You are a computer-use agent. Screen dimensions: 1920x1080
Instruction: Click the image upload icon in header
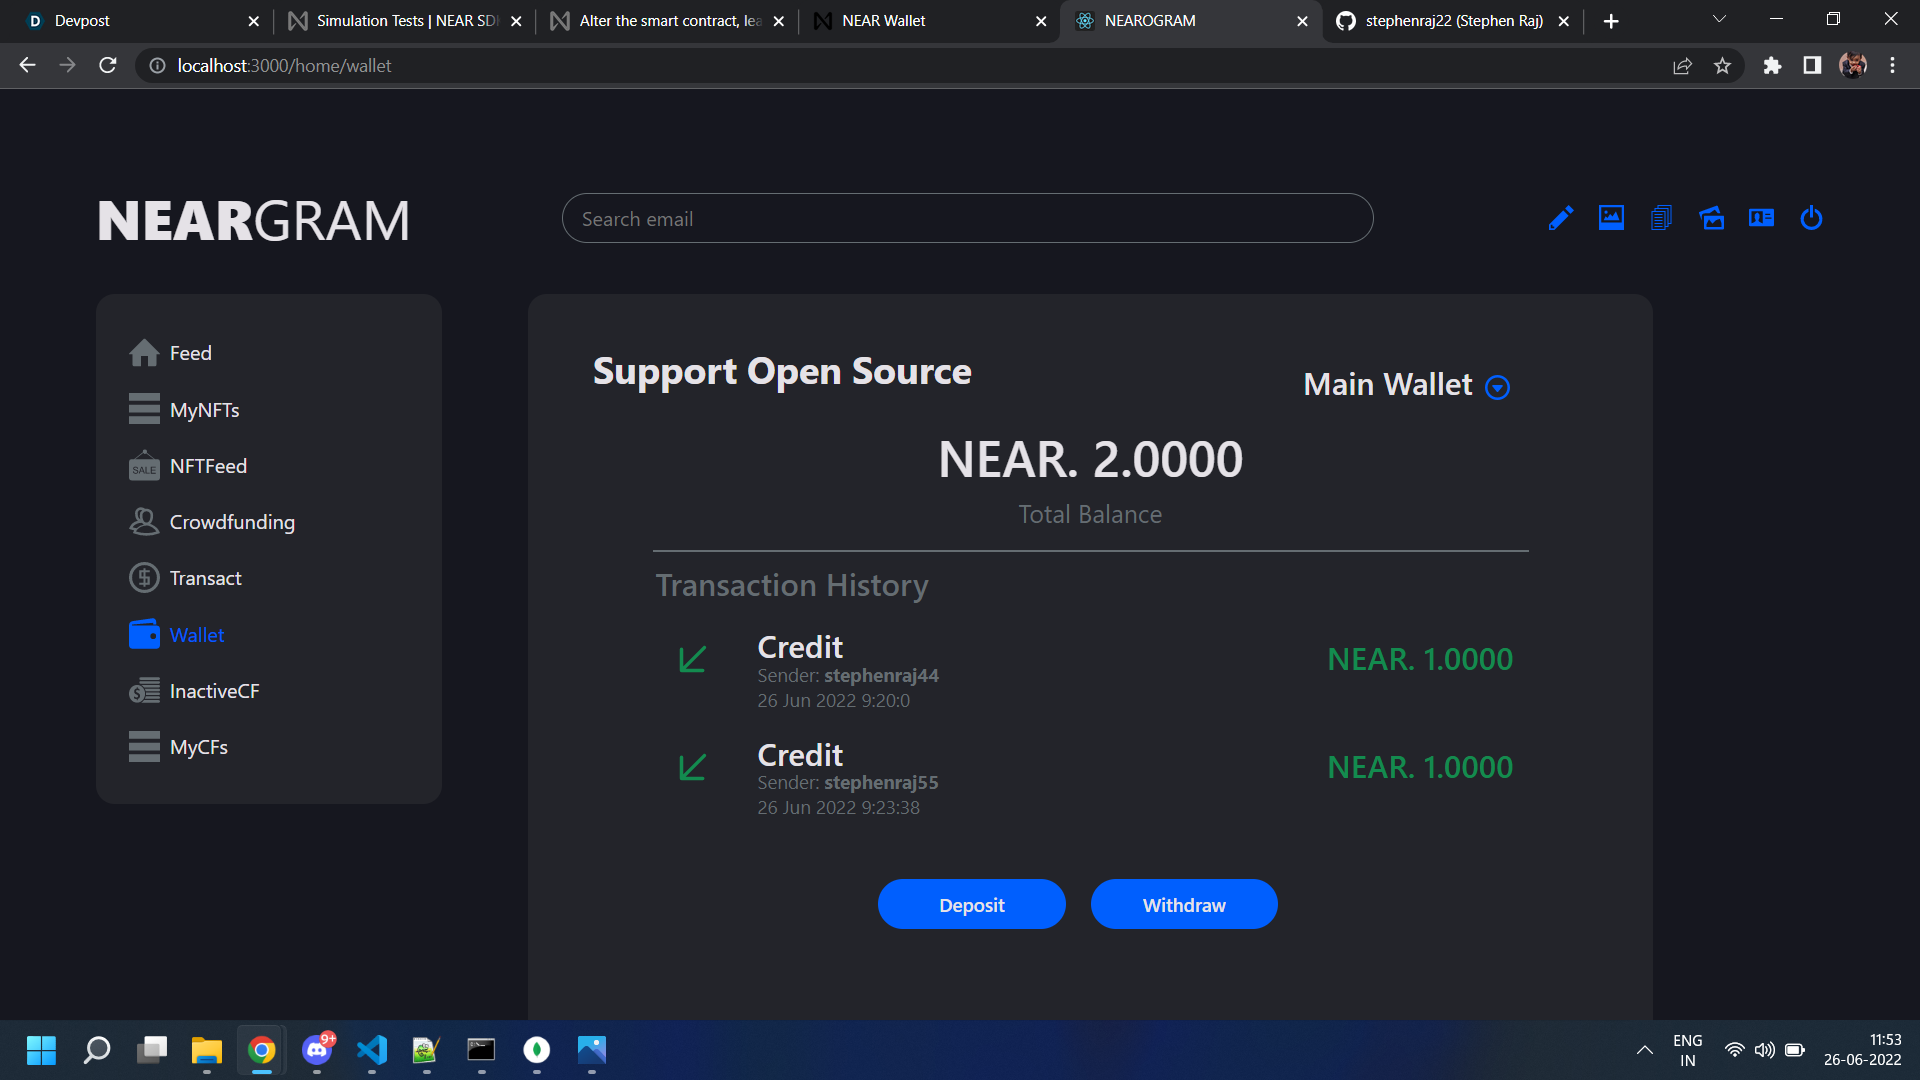tap(1611, 218)
